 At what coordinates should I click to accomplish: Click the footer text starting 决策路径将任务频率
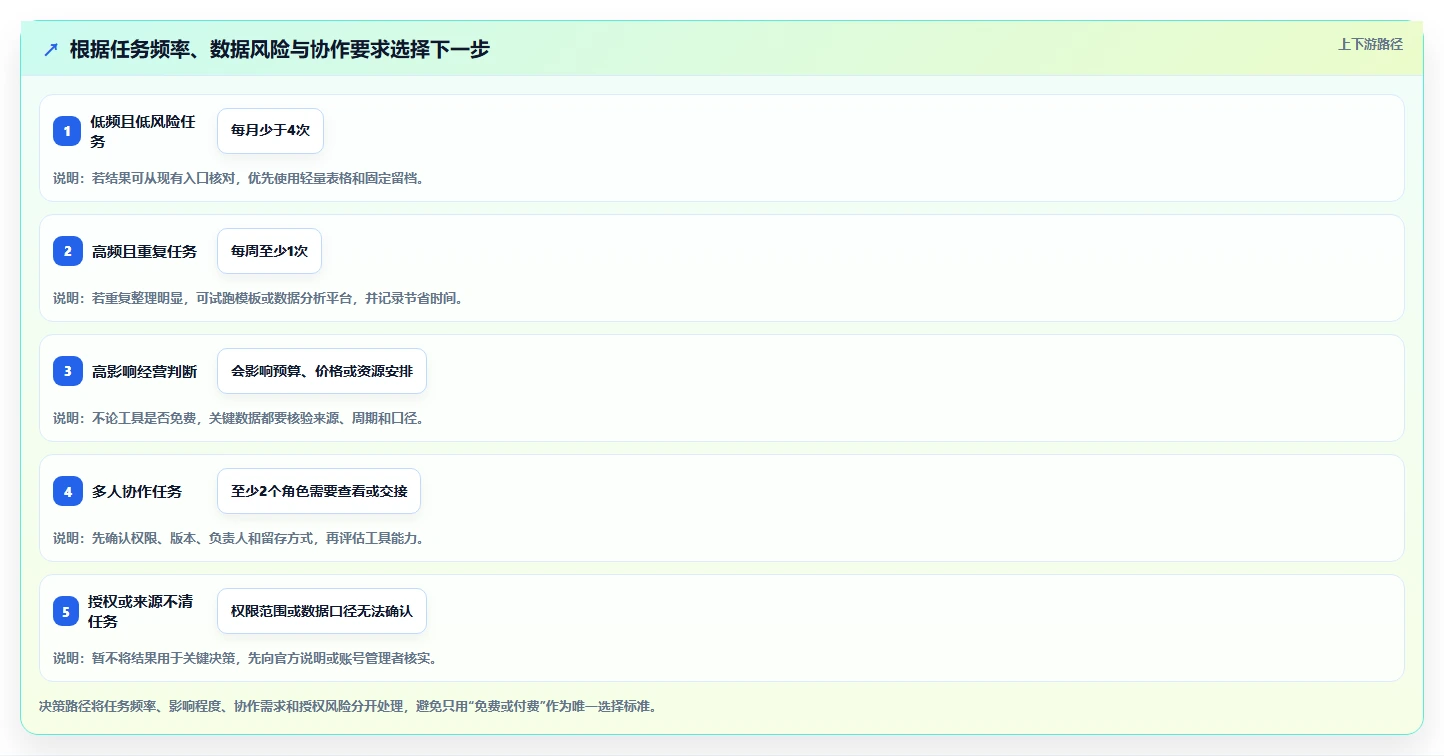pyautogui.click(x=348, y=706)
